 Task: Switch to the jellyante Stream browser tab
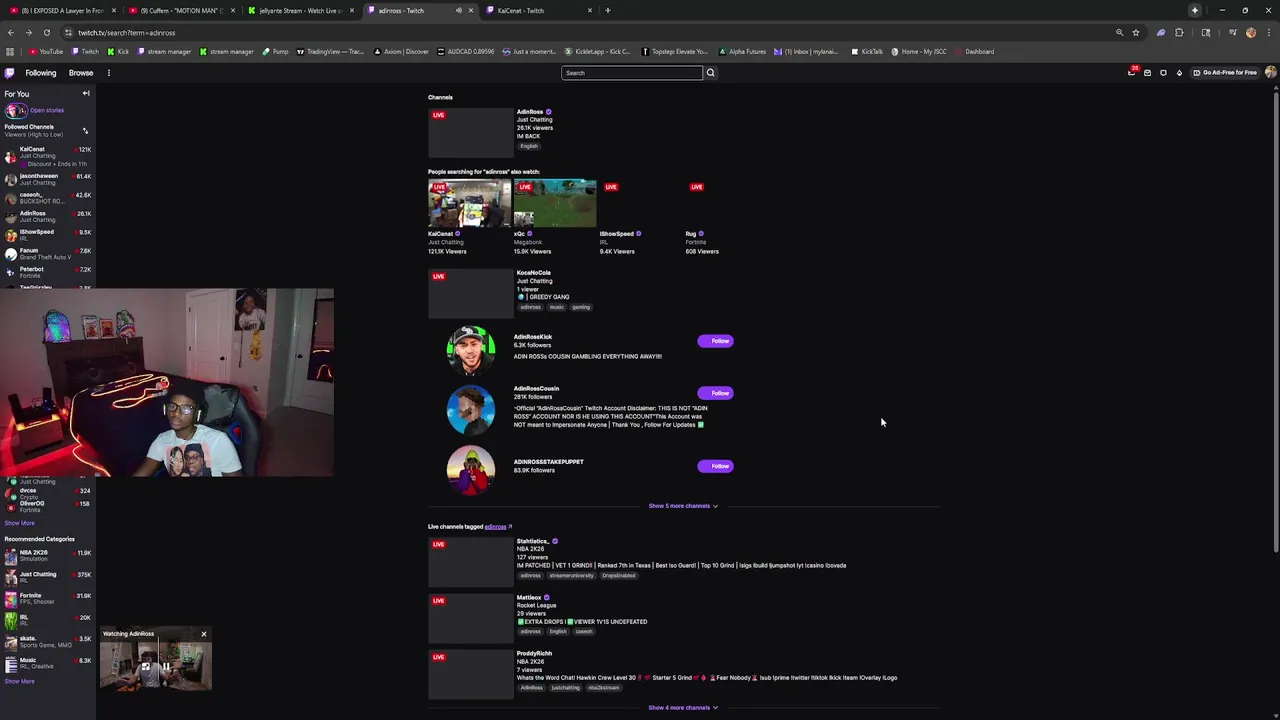click(x=300, y=10)
